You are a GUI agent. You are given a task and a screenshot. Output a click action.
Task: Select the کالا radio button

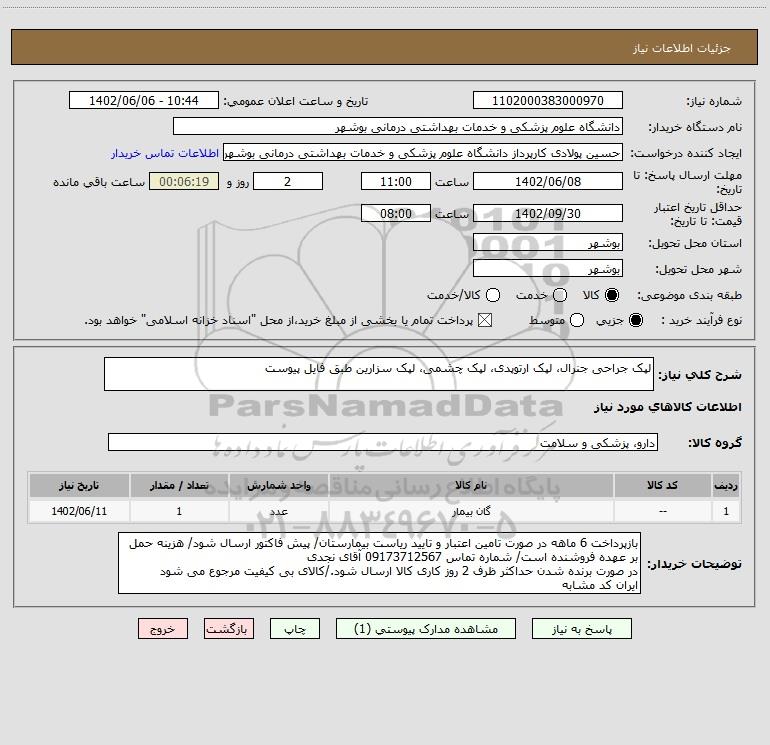tap(612, 295)
